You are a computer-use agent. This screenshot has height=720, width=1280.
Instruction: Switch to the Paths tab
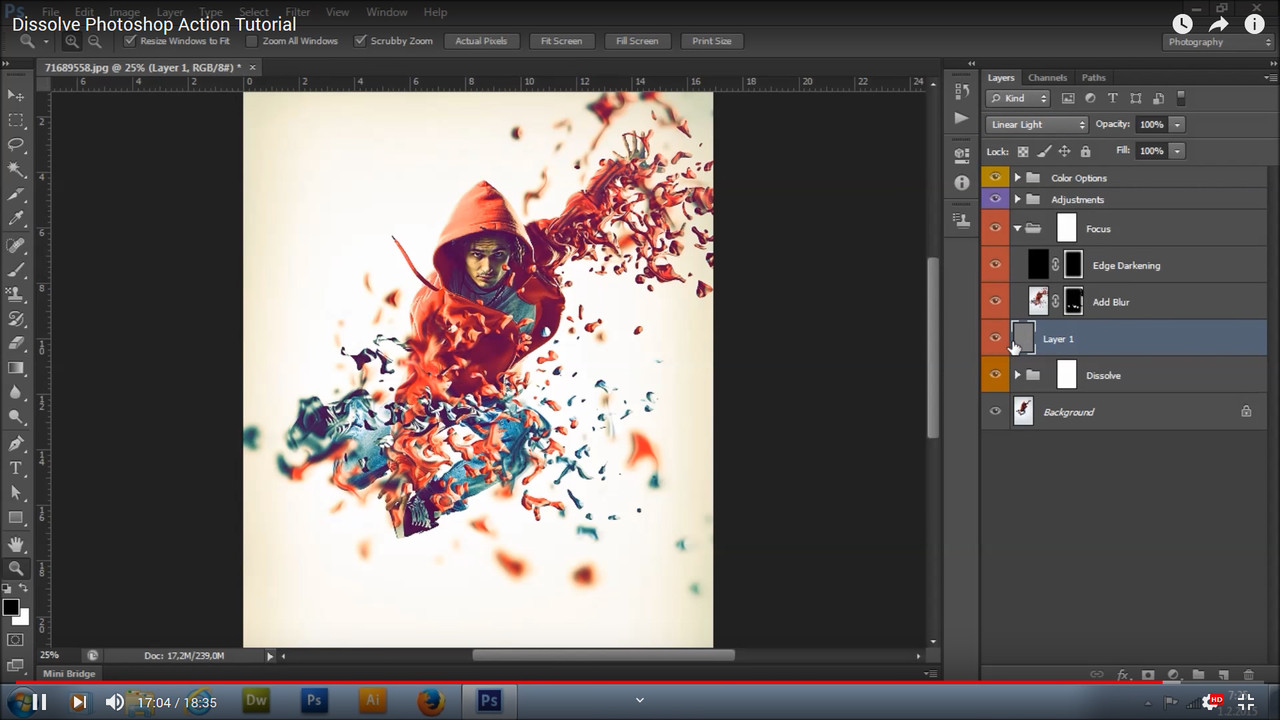point(1094,77)
